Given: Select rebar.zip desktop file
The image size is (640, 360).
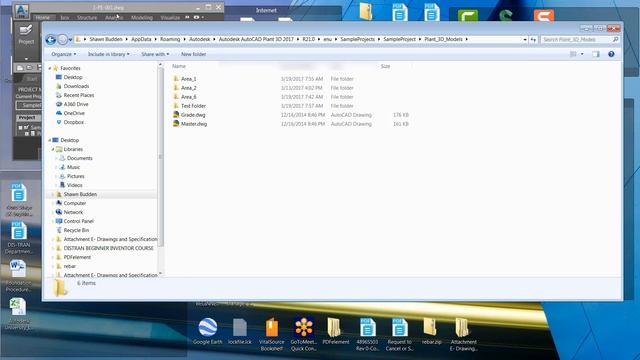Looking at the screenshot, I should click(x=431, y=331).
